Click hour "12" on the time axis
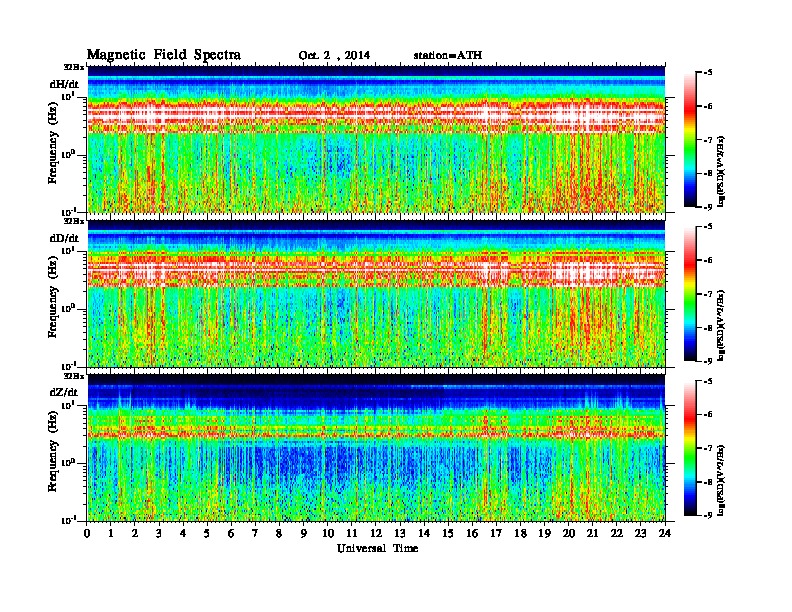This screenshot has height=612, width=792. (x=376, y=534)
